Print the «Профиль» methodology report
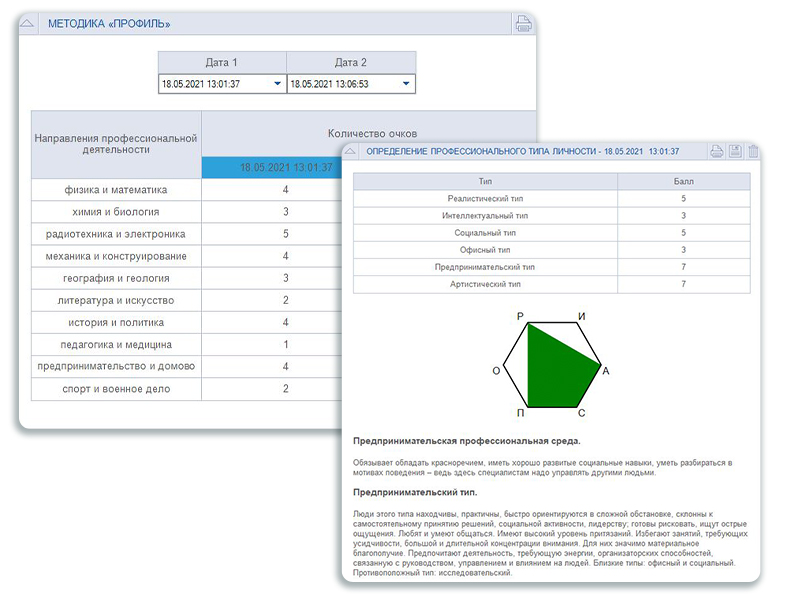800x600 pixels. click(x=522, y=23)
